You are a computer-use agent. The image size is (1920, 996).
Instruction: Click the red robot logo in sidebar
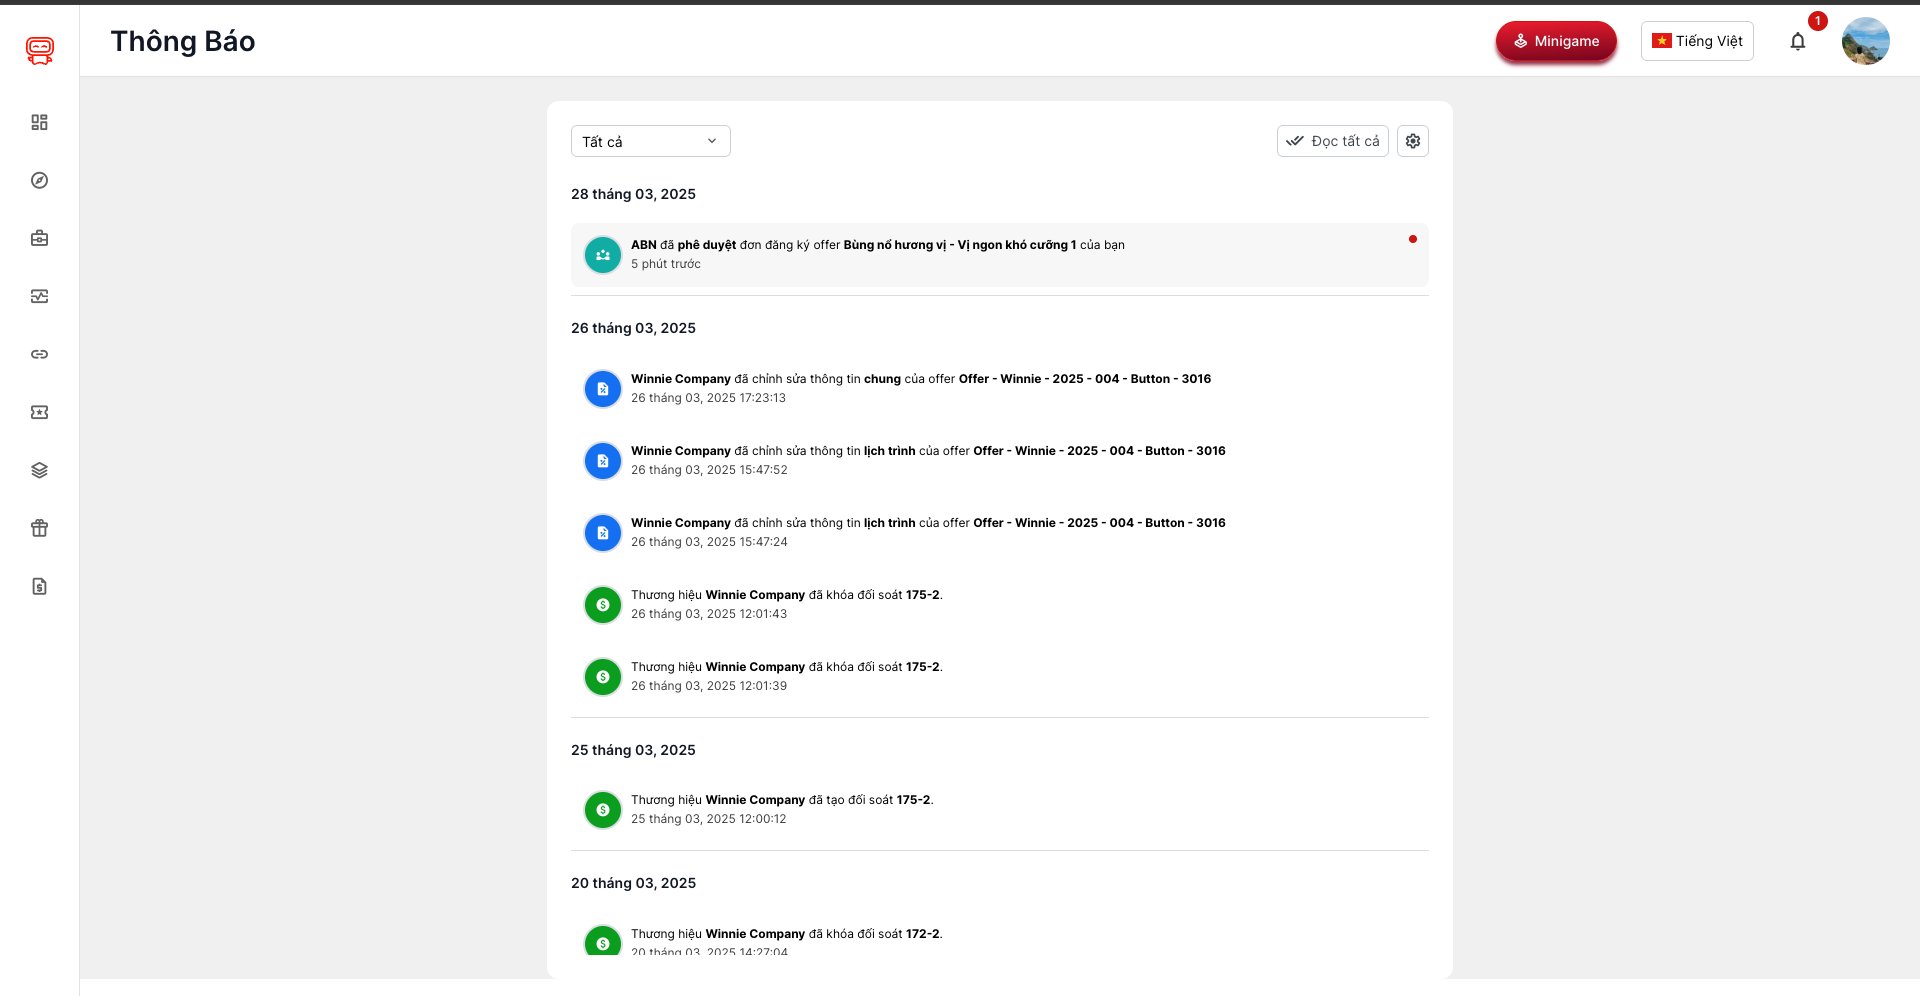coord(40,50)
